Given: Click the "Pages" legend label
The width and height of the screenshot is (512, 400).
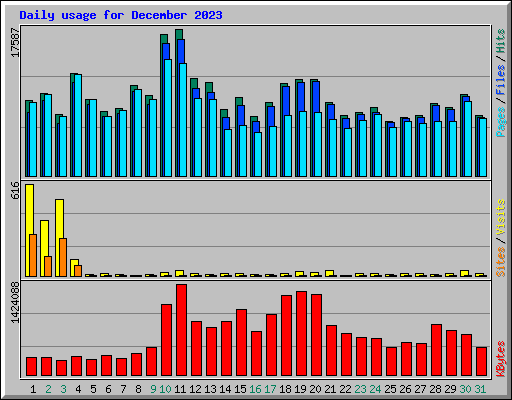Looking at the screenshot, I should pos(501,122).
